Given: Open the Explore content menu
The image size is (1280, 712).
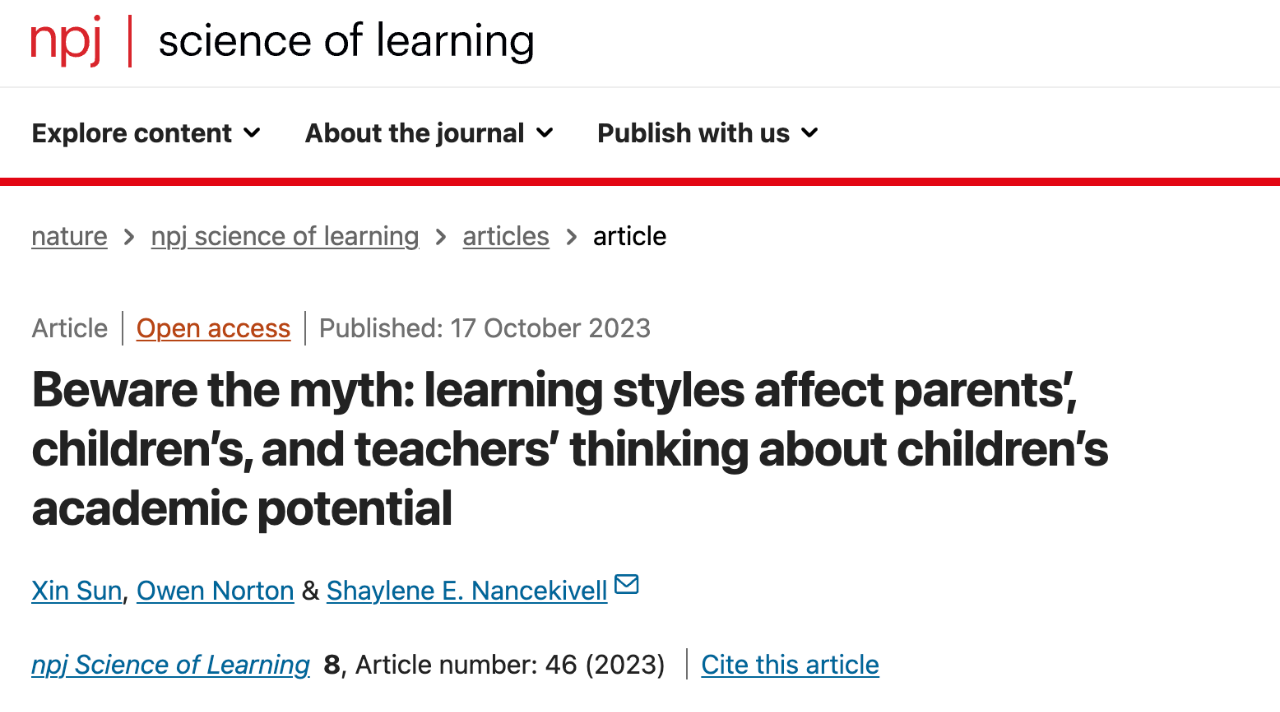Looking at the screenshot, I should pyautogui.click(x=146, y=133).
